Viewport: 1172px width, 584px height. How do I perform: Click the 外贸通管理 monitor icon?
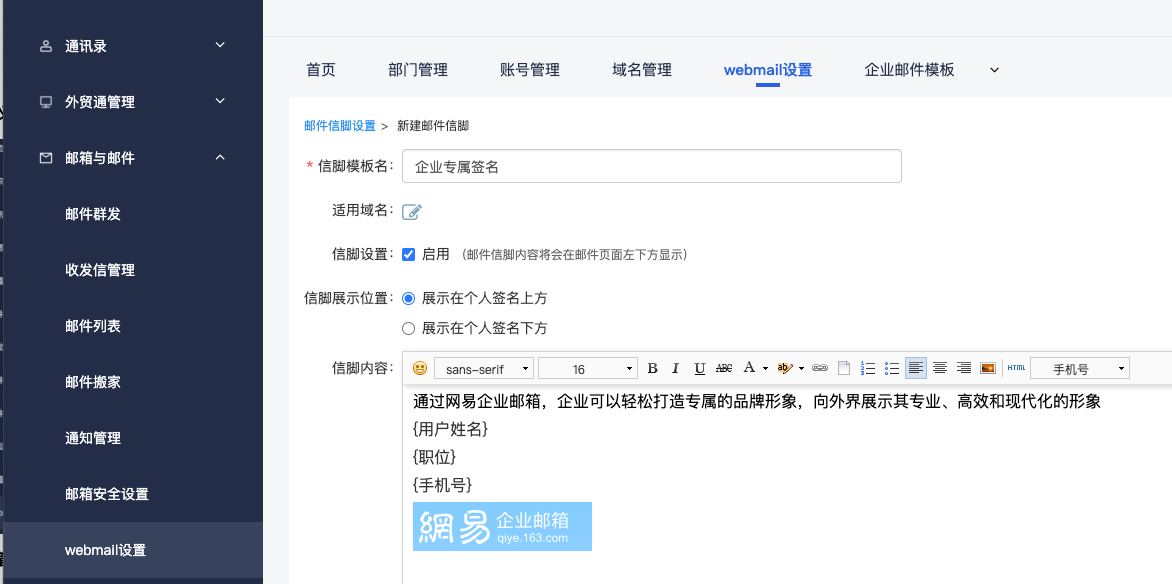(46, 102)
